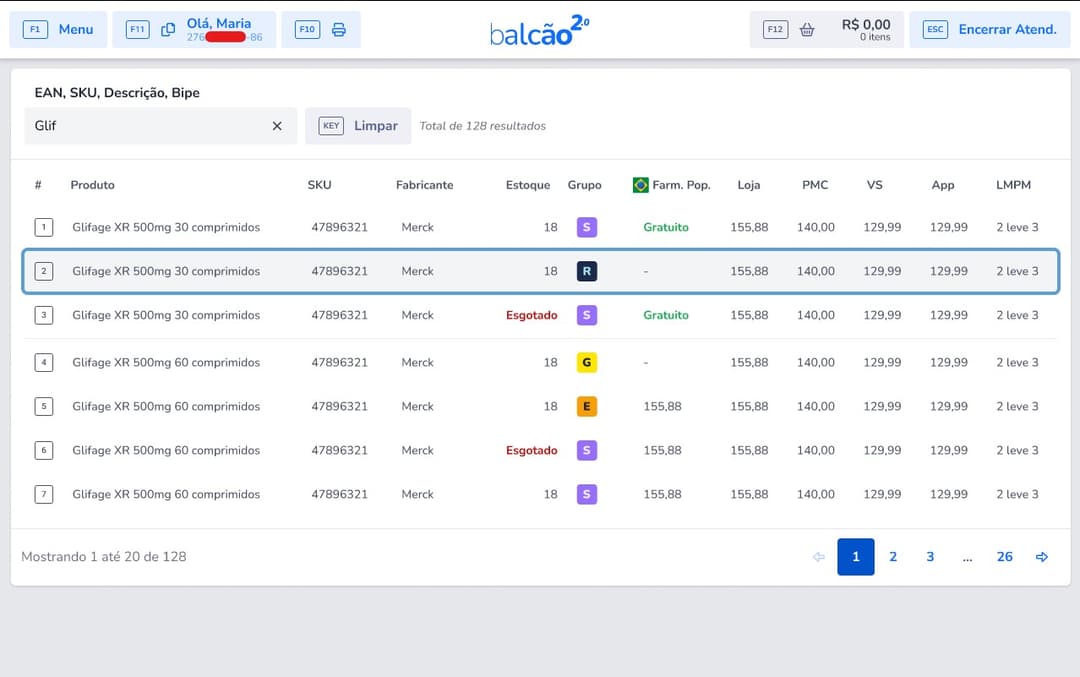
Task: Go to next page with right arrow
Action: pyautogui.click(x=1042, y=556)
